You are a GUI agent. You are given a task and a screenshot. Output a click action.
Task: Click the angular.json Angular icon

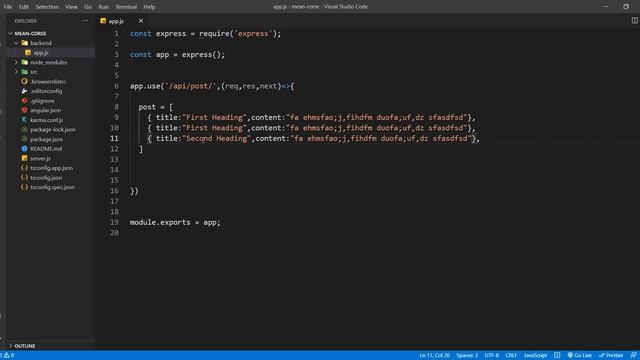(x=24, y=110)
